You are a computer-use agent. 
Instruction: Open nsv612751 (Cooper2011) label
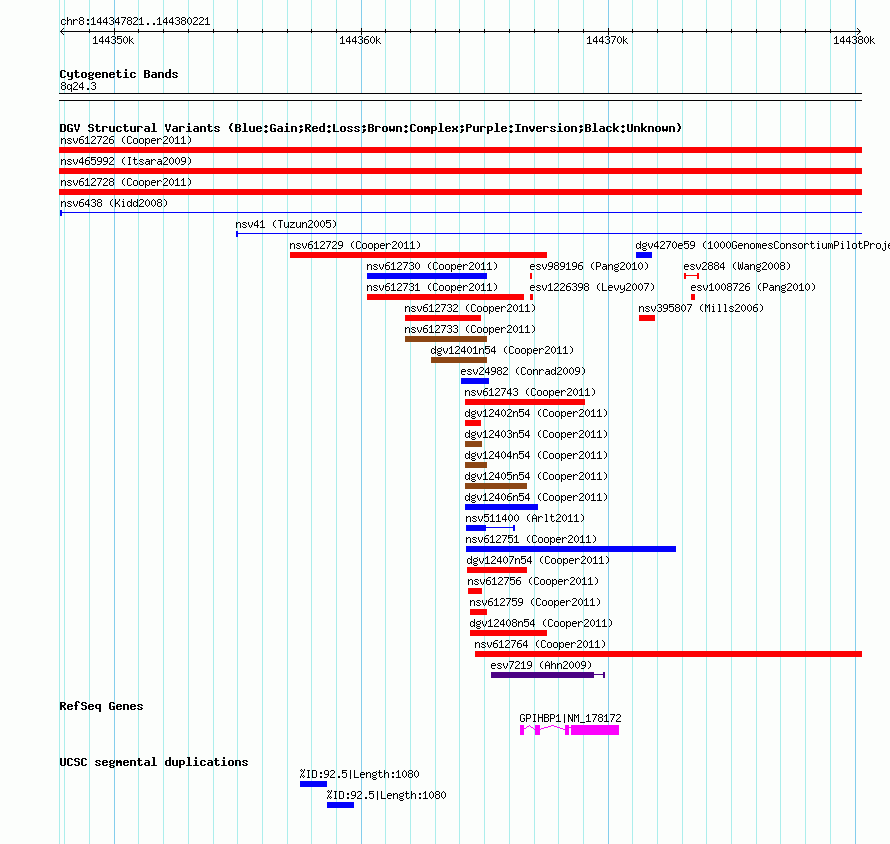(531, 539)
